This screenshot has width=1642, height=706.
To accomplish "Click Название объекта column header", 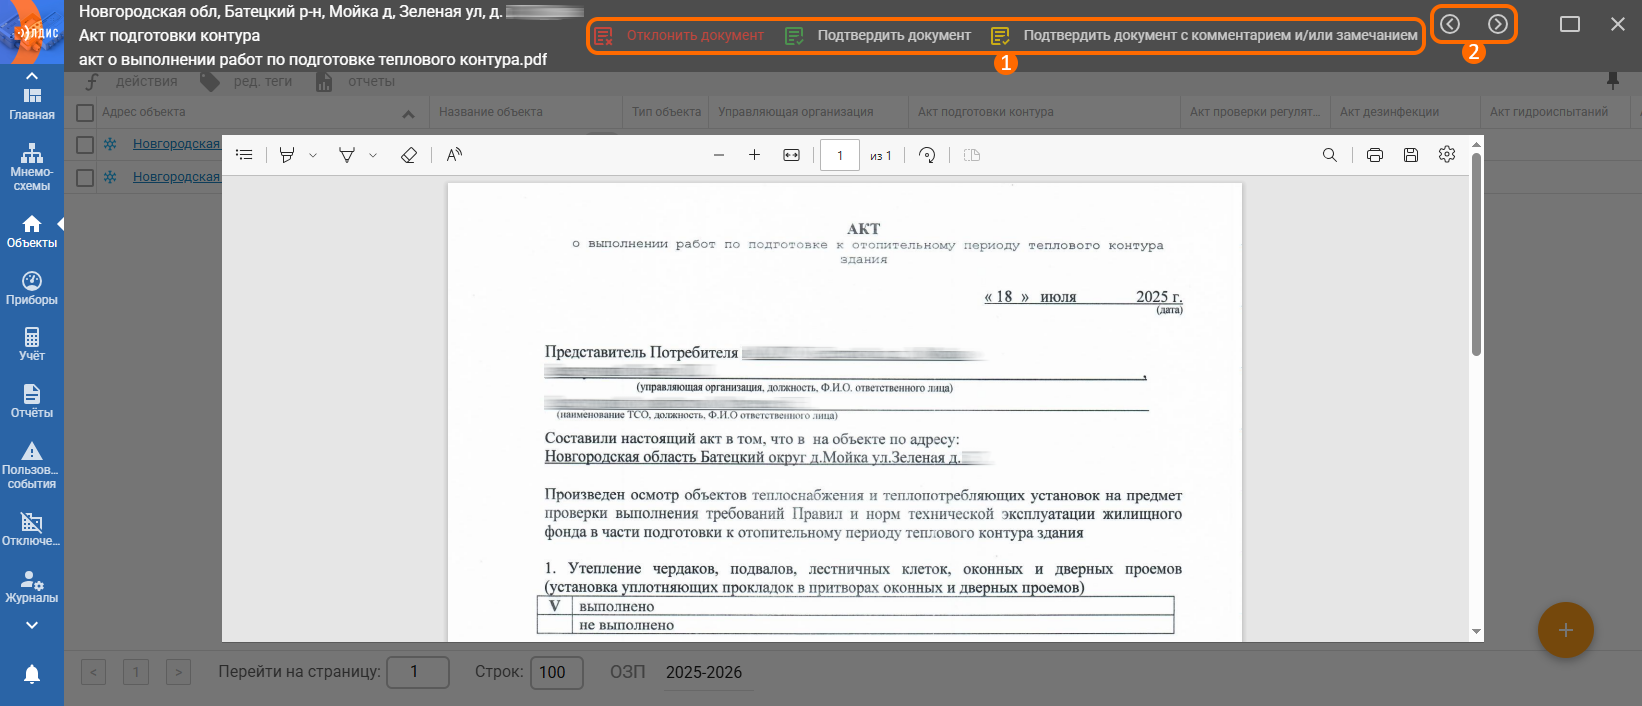I will coord(491,112).
